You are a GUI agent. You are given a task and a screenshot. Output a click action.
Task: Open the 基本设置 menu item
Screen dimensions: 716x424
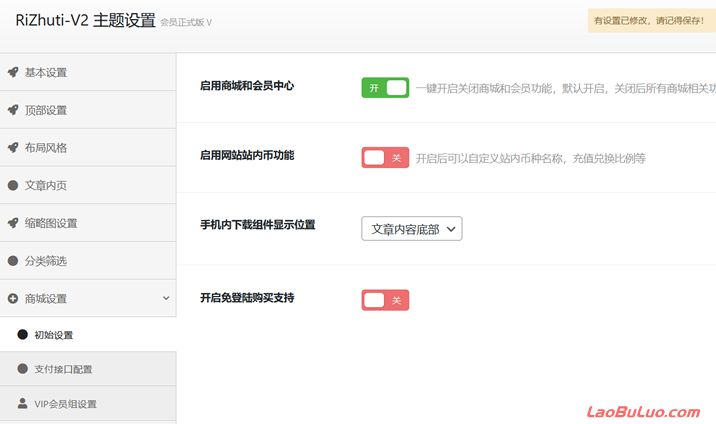click(88, 72)
